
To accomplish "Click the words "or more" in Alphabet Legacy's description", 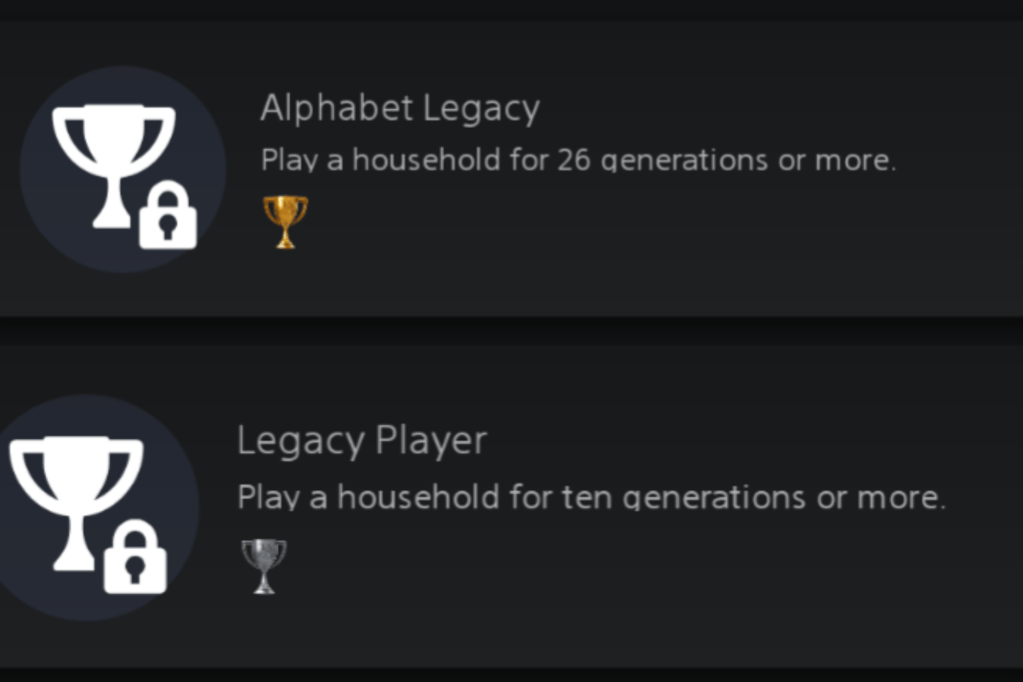I will [836, 160].
